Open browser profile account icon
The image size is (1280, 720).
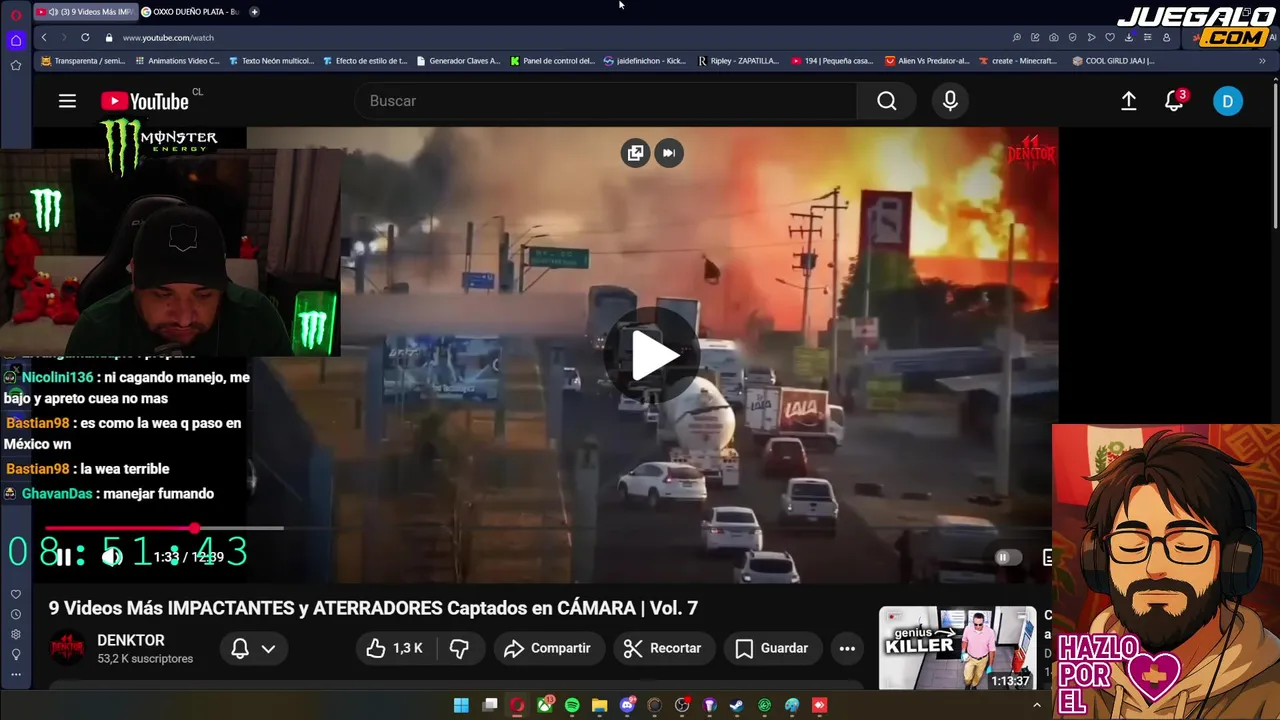click(1166, 37)
